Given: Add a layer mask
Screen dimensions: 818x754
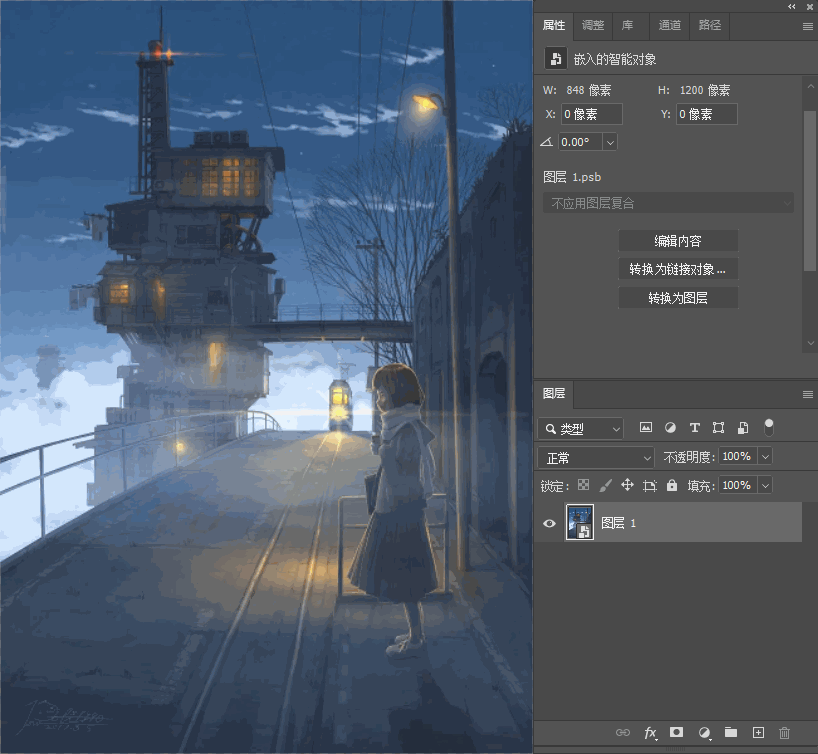Looking at the screenshot, I should click(x=677, y=732).
